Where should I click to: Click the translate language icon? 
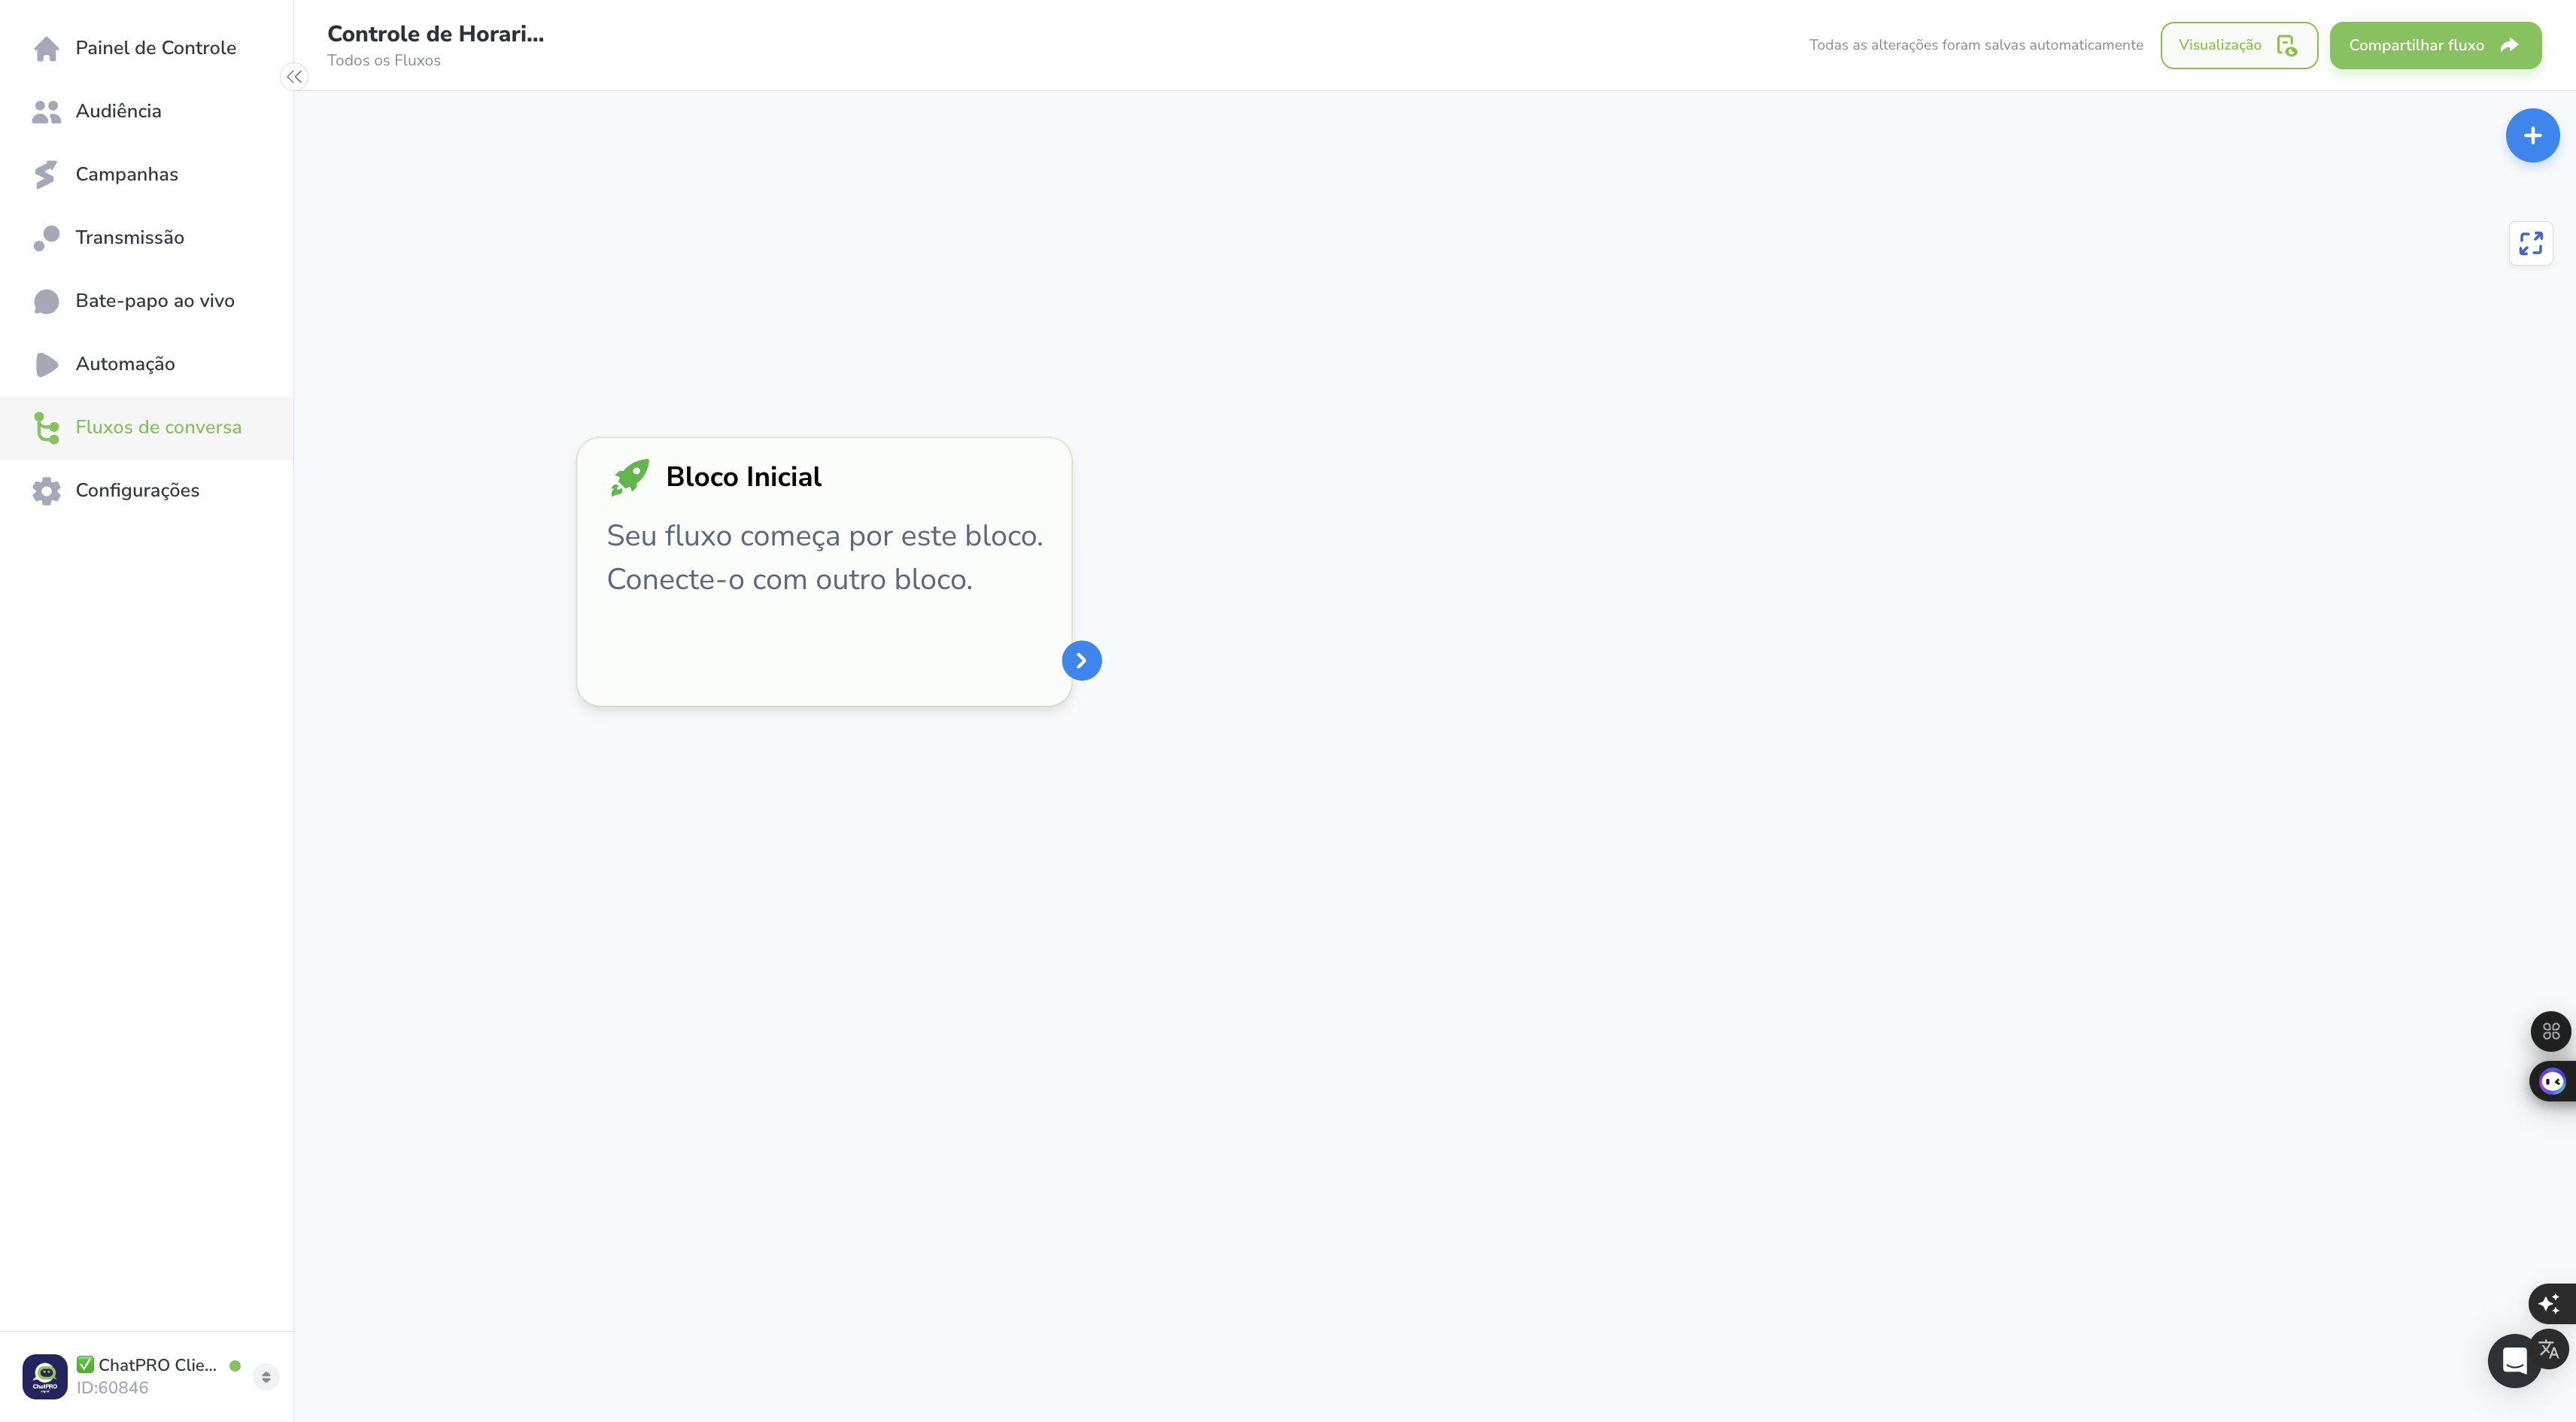coord(2549,1350)
